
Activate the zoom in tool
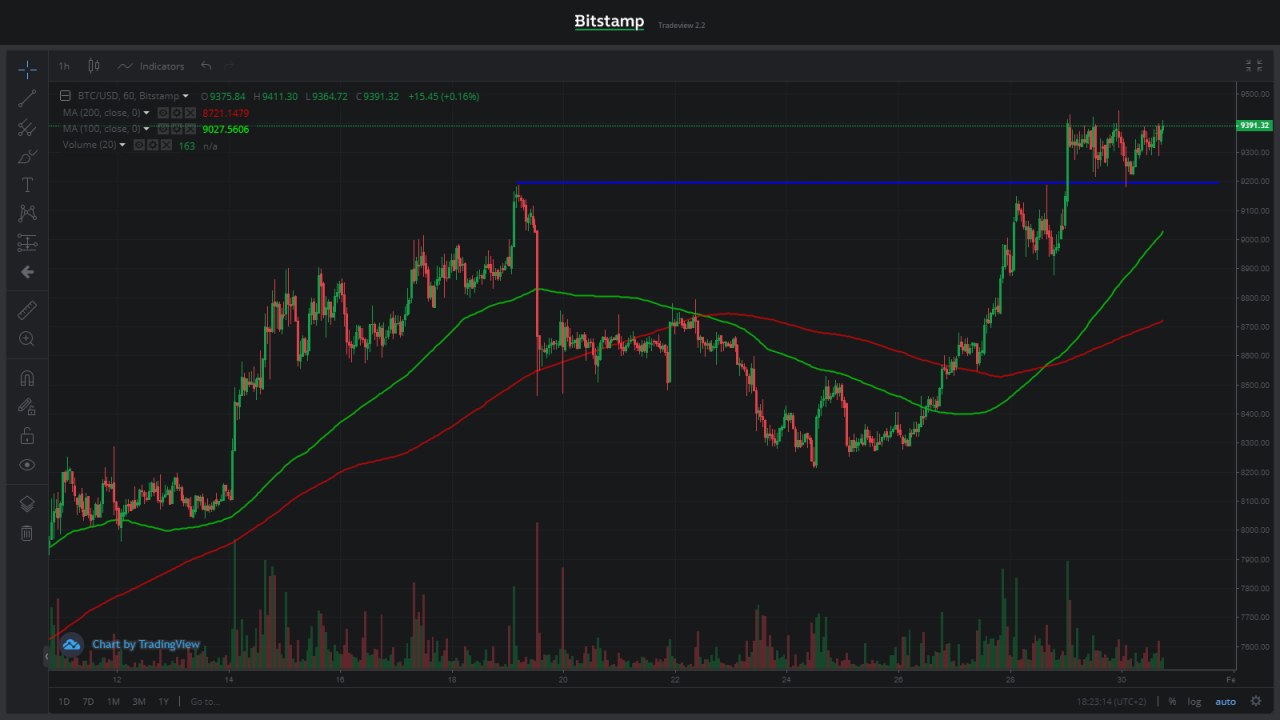coord(27,339)
